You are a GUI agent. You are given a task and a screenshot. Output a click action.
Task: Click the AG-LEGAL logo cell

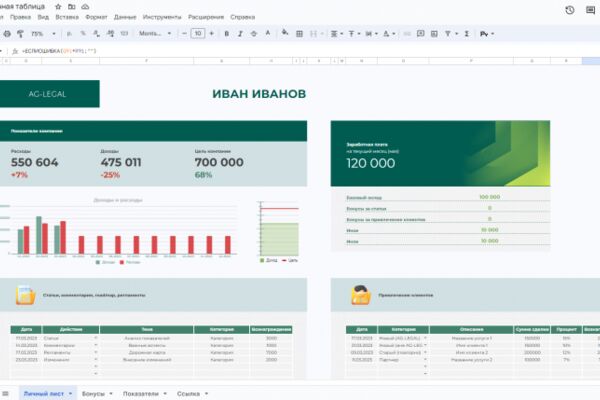(48, 94)
